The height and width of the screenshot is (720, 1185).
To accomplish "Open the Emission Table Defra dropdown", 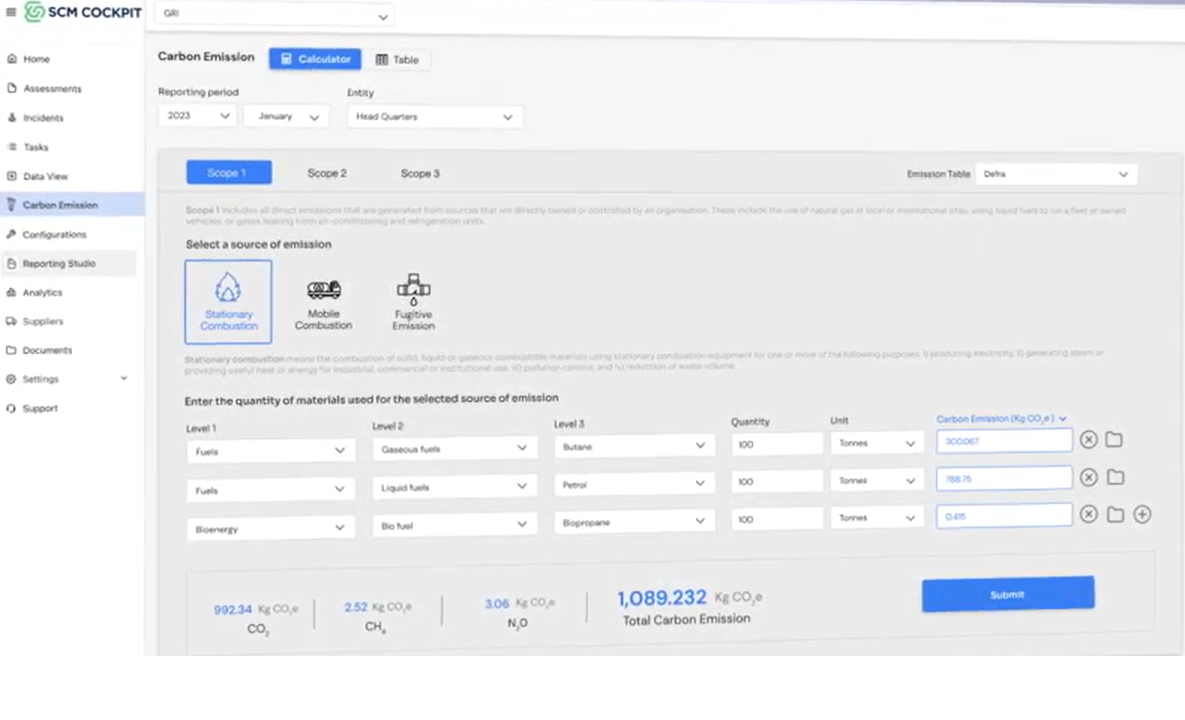I will click(x=1057, y=173).
